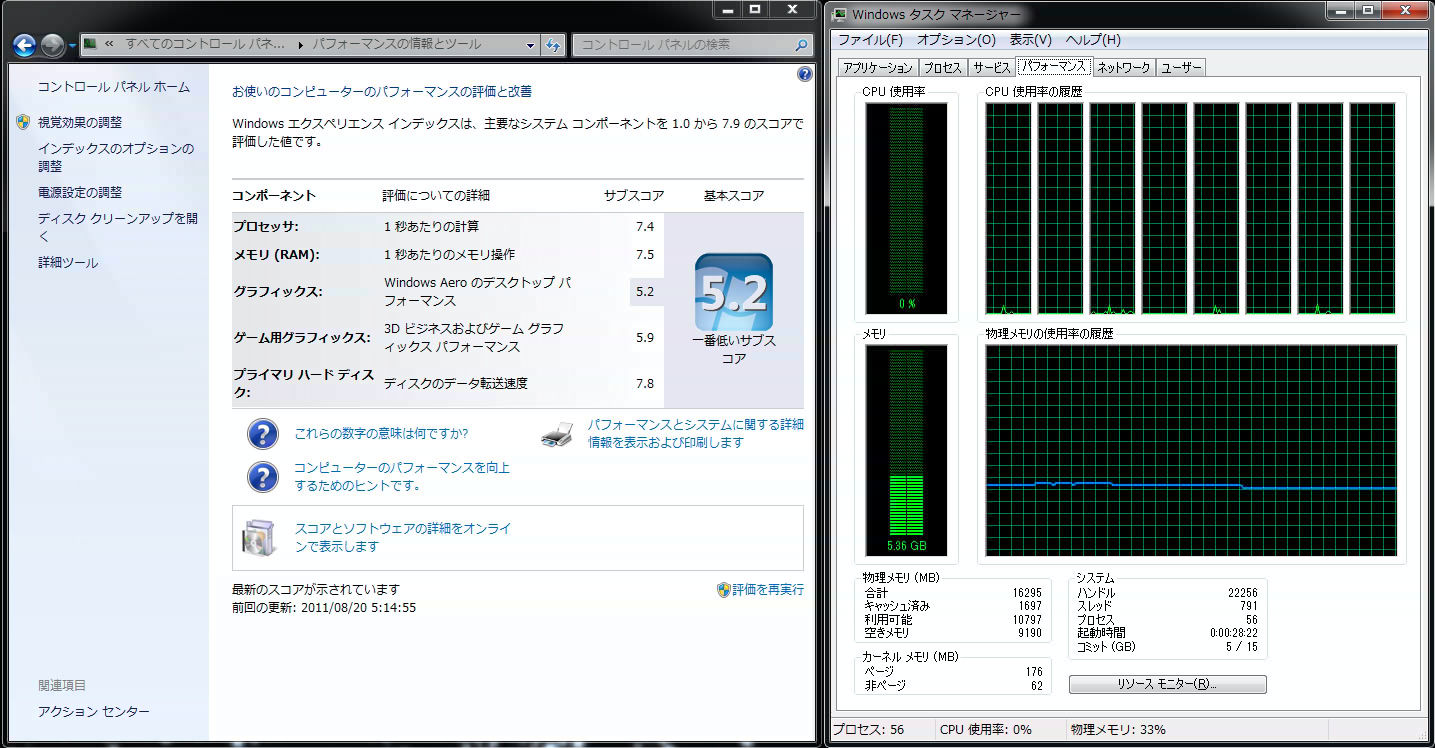Click the 物理メモリの使用率の履歴 graph
The width and height of the screenshot is (1435, 748).
(1190, 450)
